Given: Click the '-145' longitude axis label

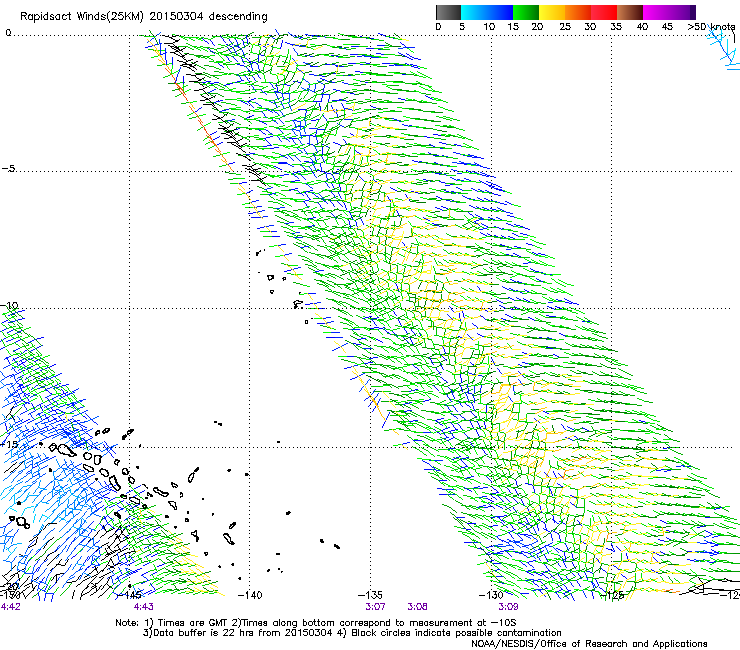Looking at the screenshot, I should 129,595.
